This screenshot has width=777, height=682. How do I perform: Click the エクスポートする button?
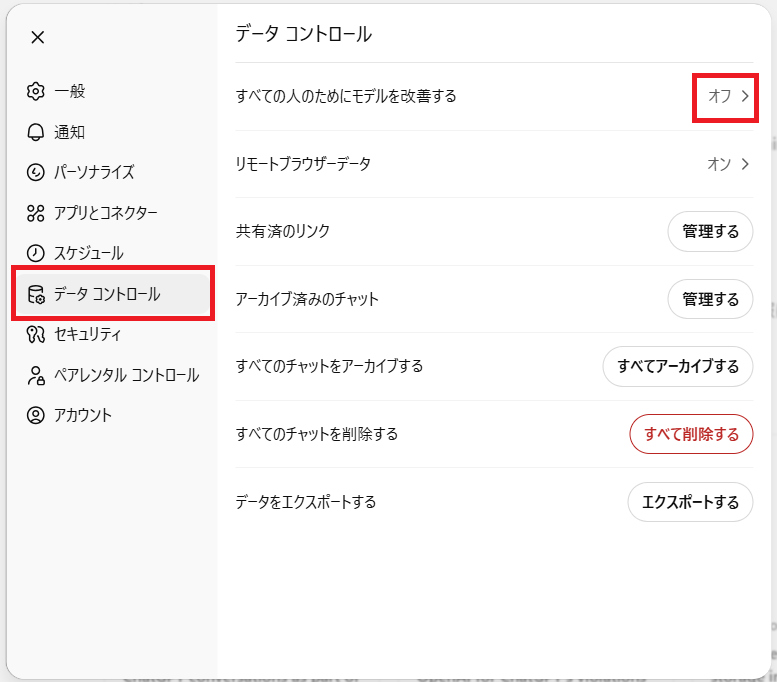pyautogui.click(x=690, y=502)
